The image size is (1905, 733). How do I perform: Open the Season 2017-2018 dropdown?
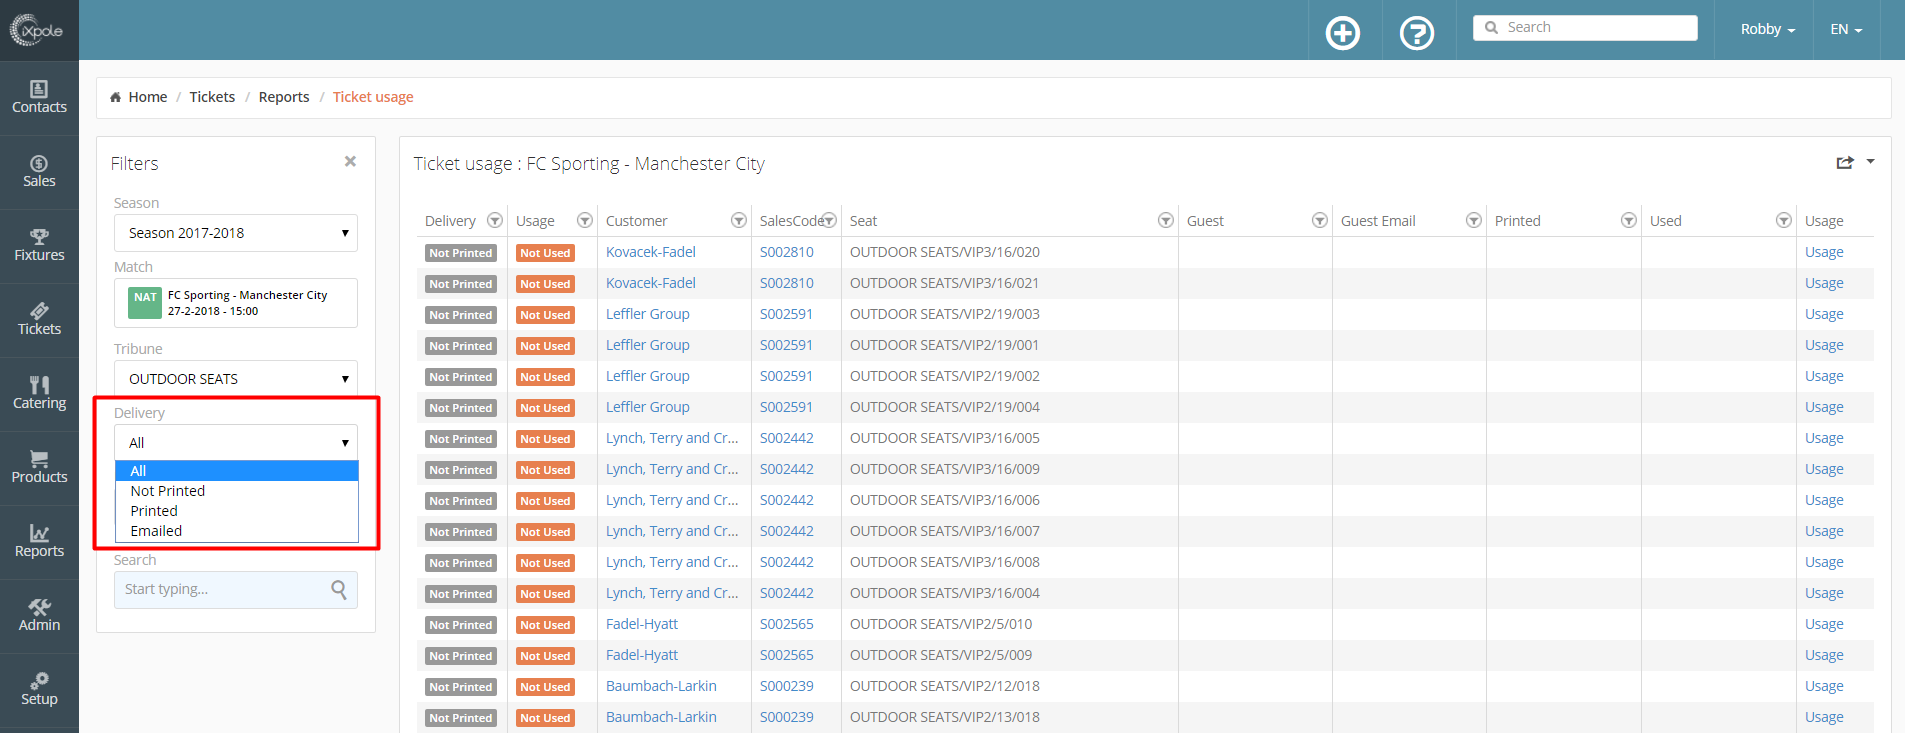coord(236,233)
